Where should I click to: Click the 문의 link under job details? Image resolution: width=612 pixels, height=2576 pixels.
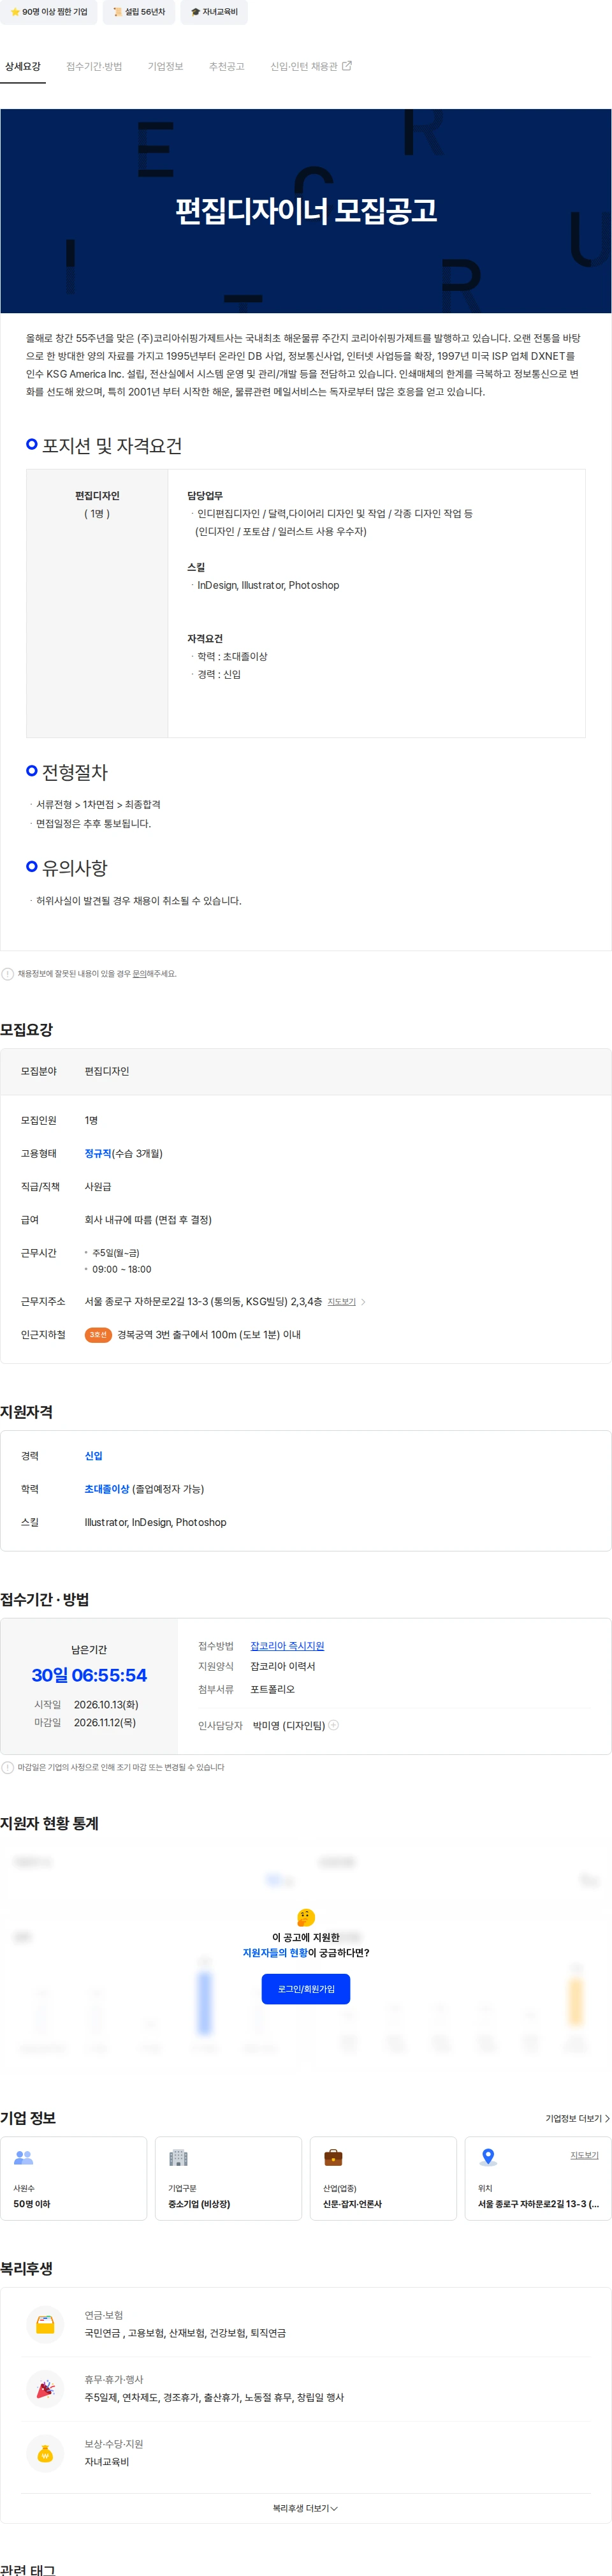(139, 973)
